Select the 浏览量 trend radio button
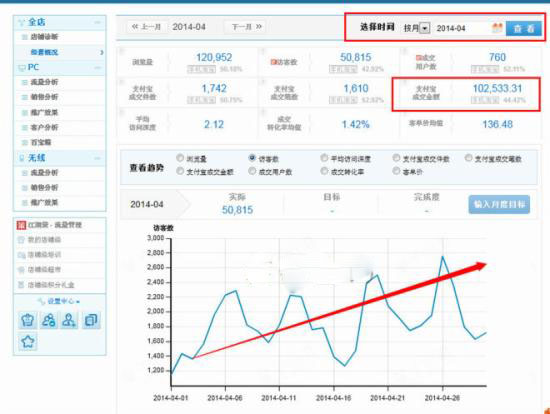 pos(180,158)
